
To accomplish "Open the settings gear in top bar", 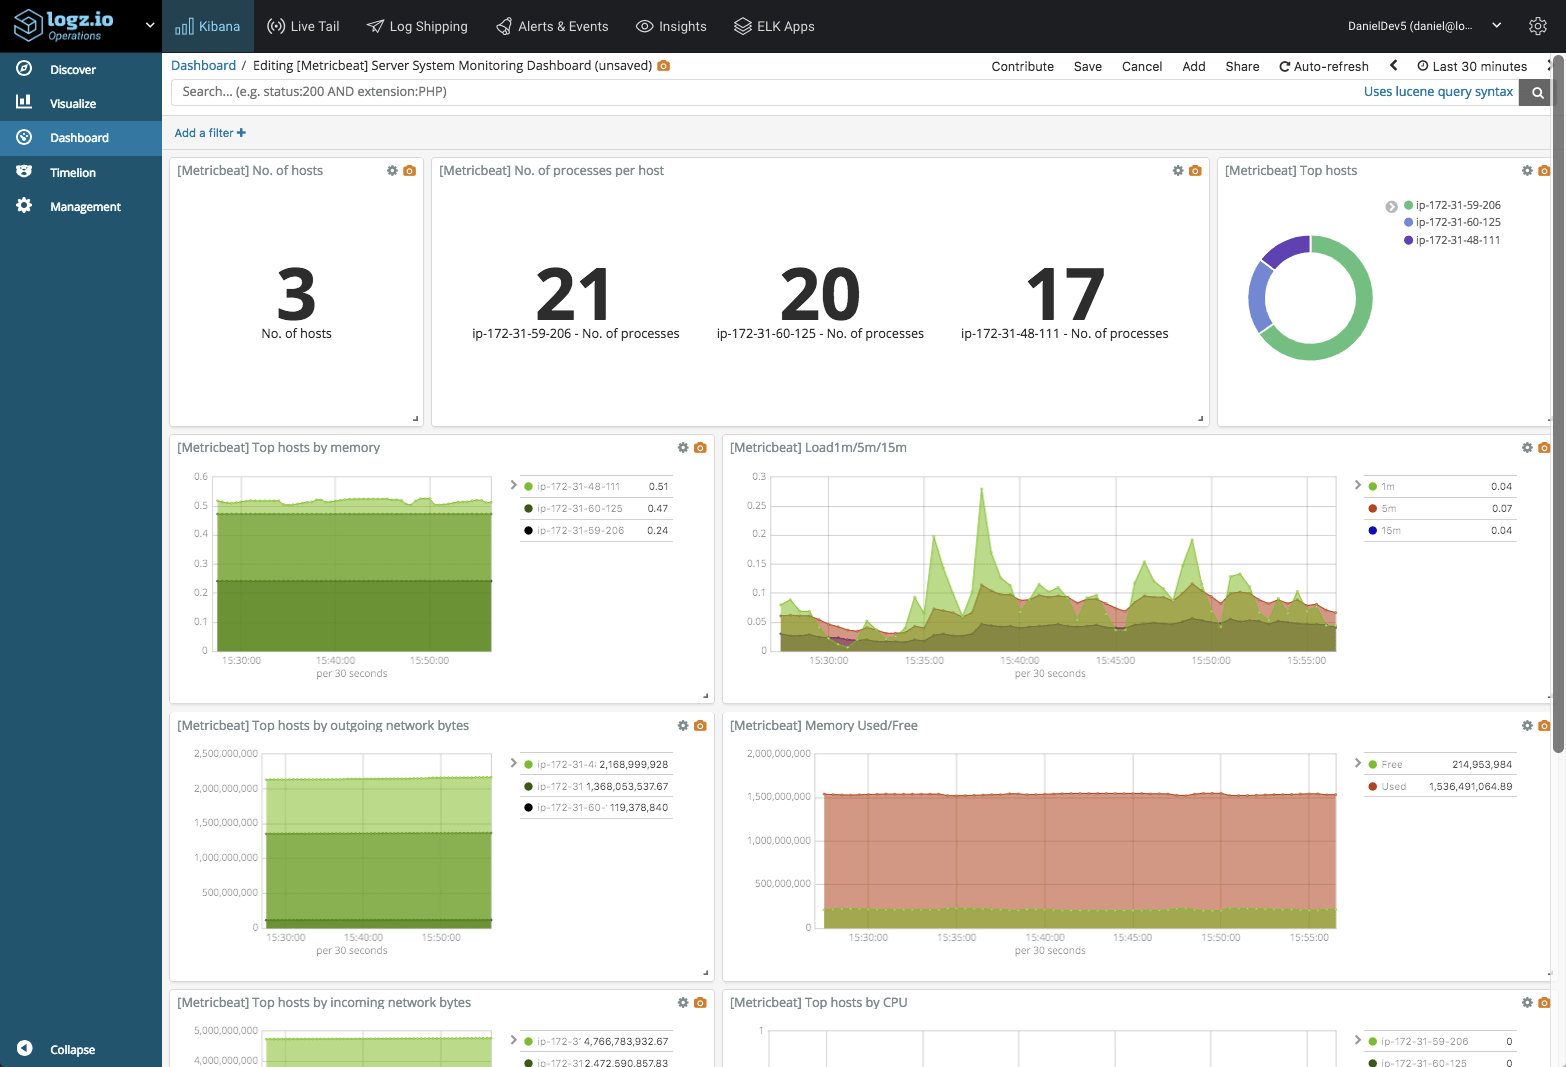I will tap(1538, 26).
